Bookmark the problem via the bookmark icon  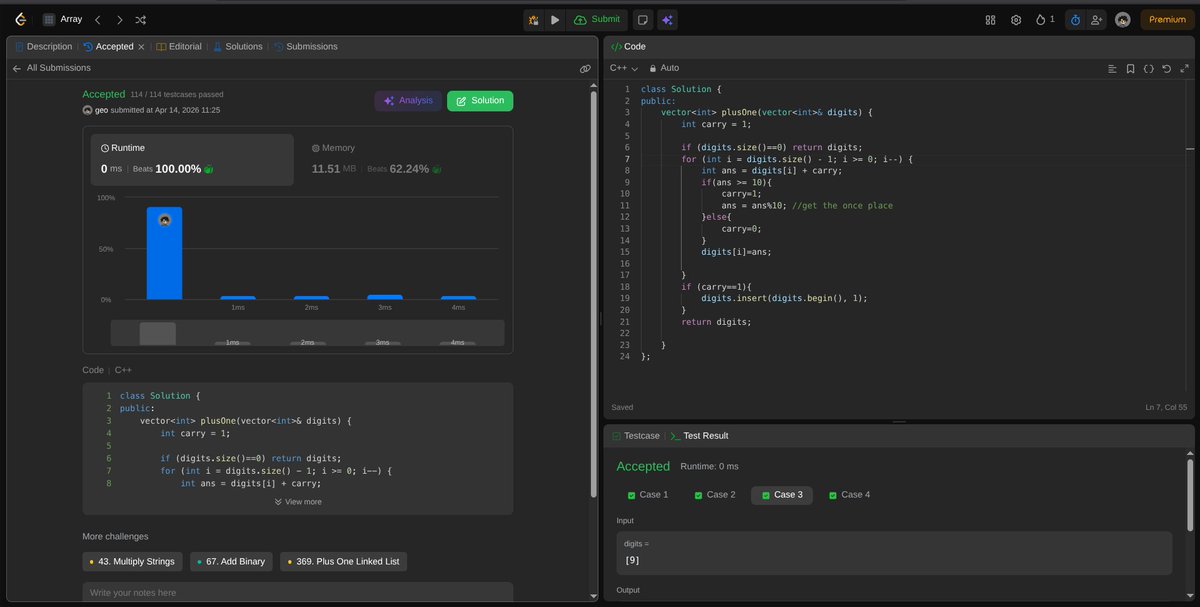1131,68
